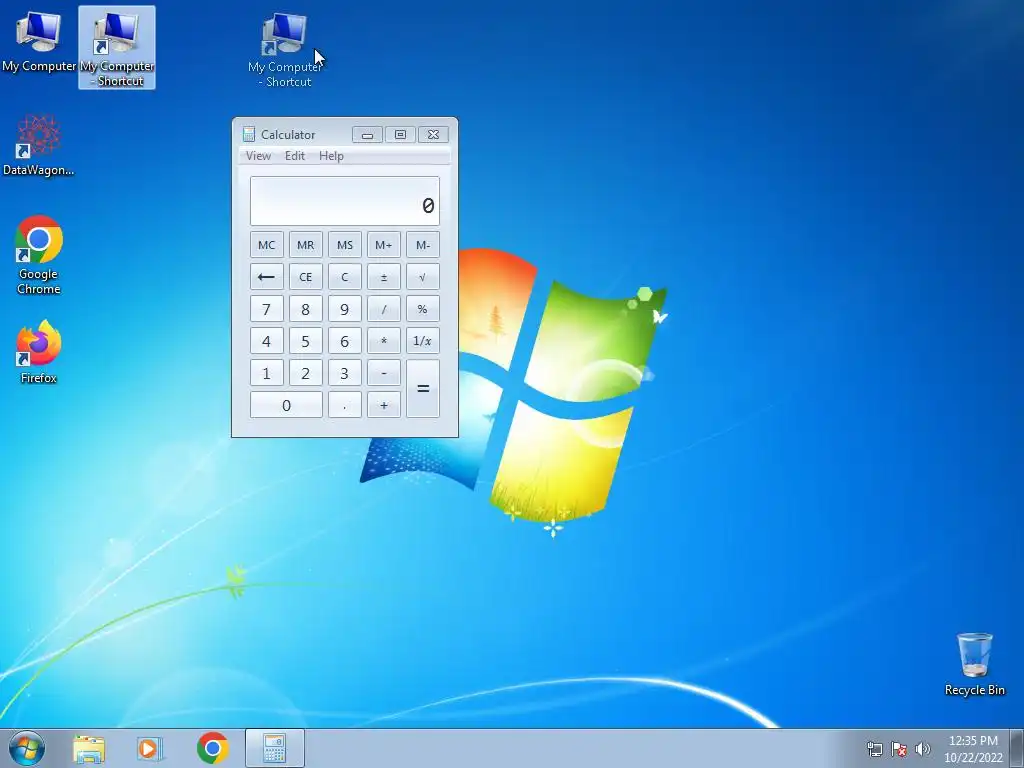Click the minus button

click(x=384, y=373)
